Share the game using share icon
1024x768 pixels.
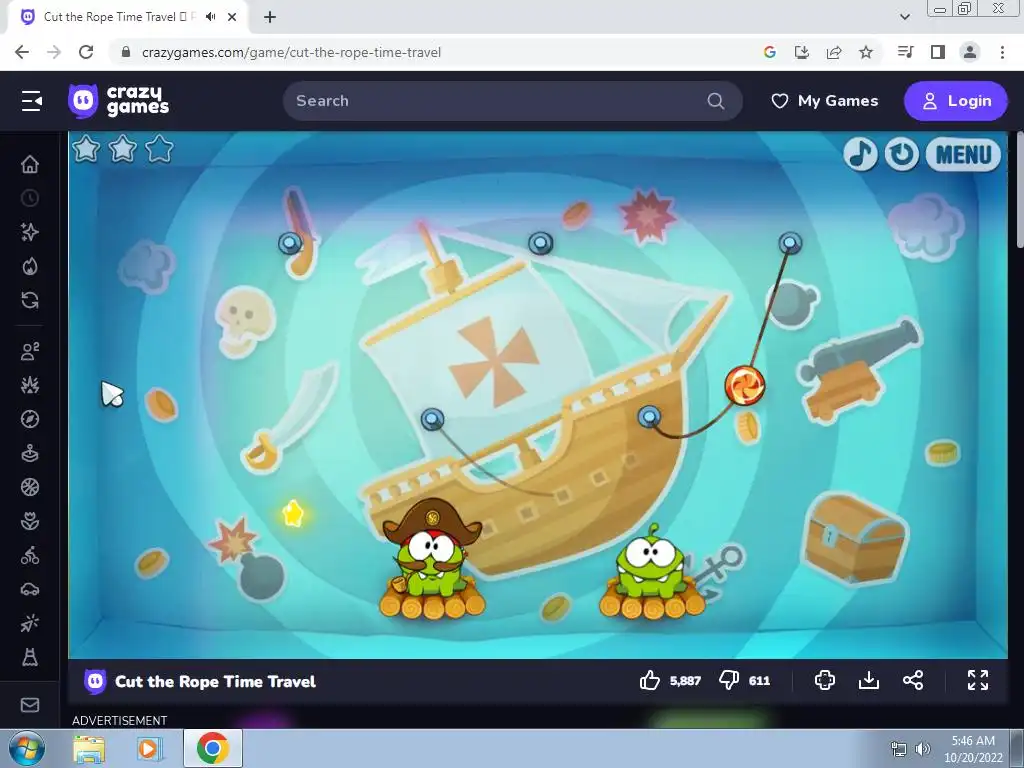[x=913, y=680]
